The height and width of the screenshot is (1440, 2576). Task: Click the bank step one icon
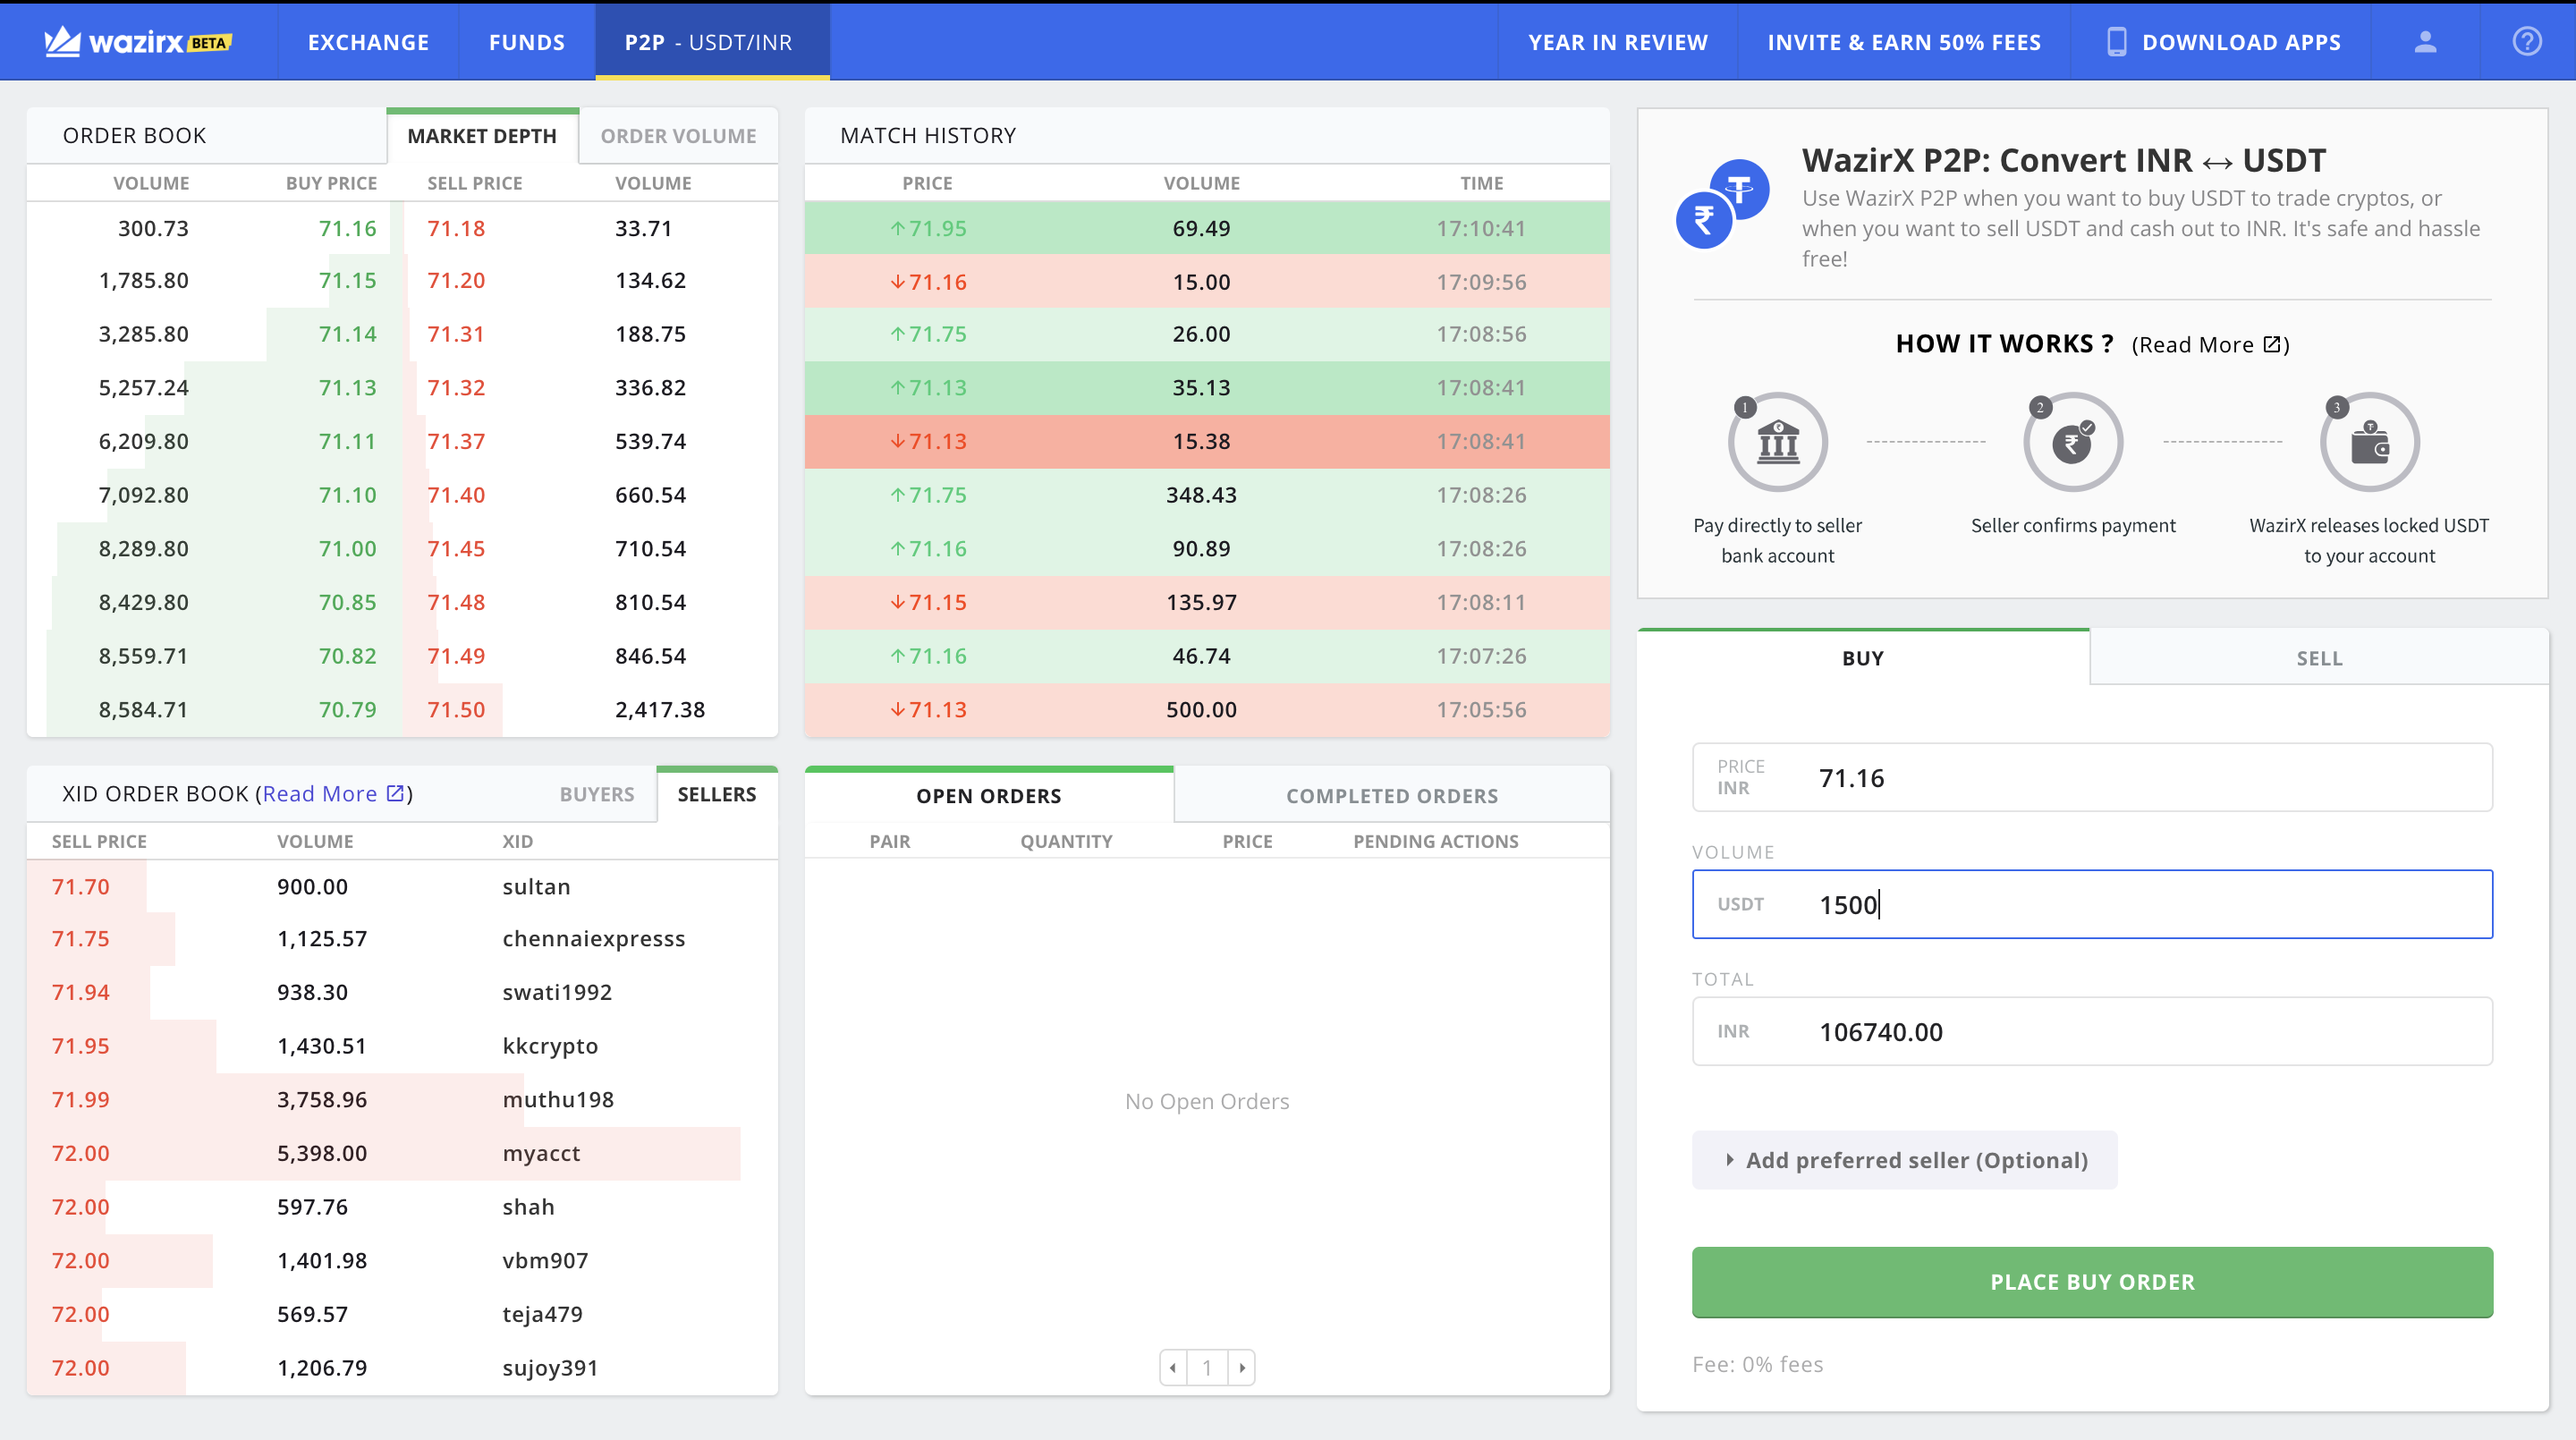(1778, 441)
